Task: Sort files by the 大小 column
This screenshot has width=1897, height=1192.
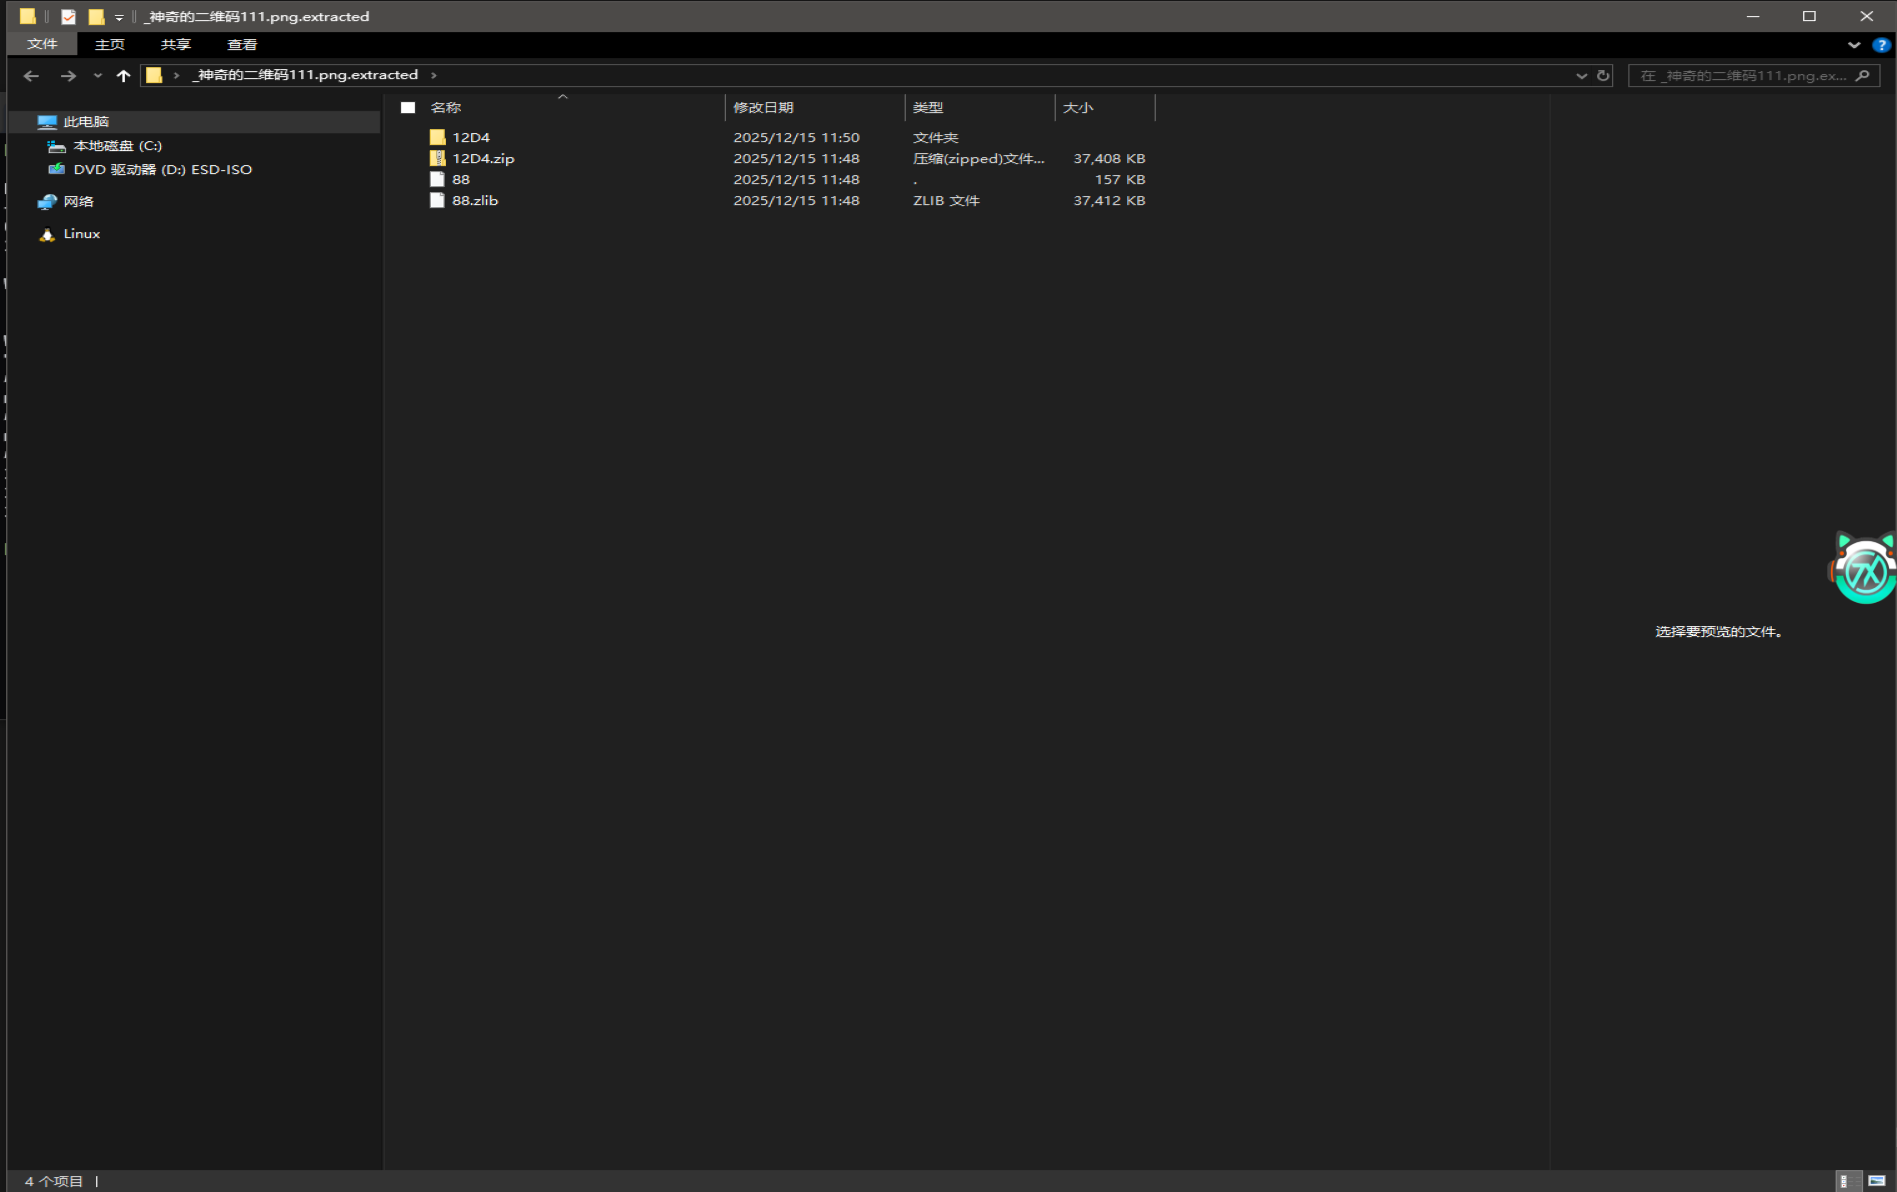Action: pyautogui.click(x=1078, y=108)
